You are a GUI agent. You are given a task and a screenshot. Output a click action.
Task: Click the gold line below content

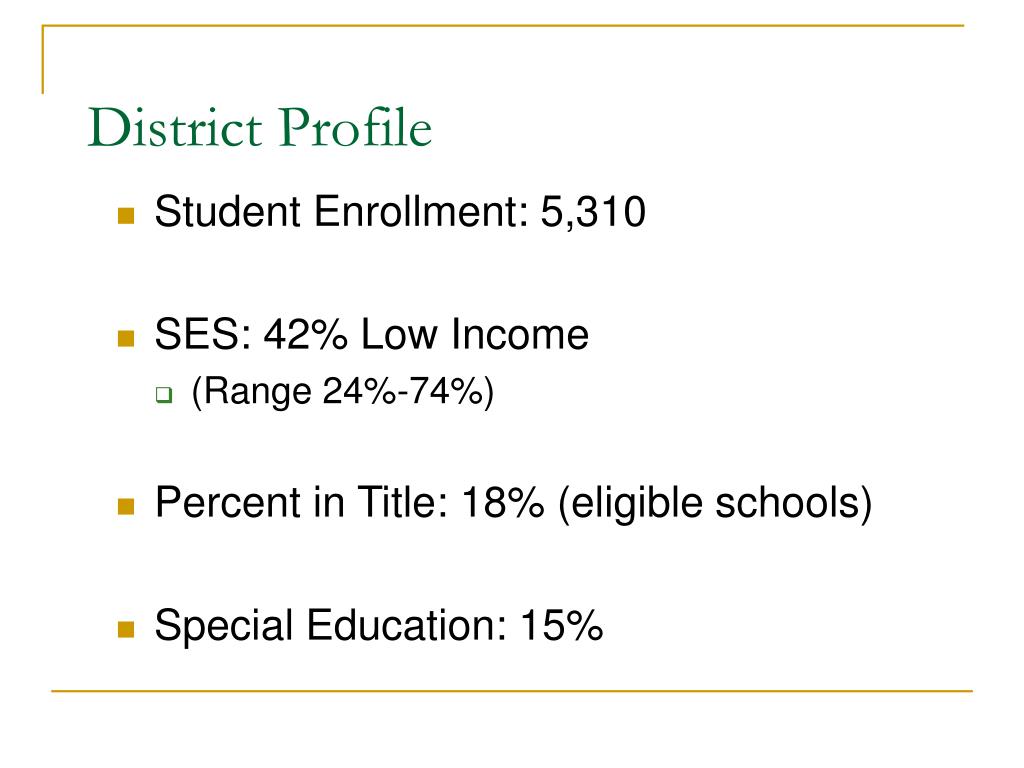(x=512, y=690)
